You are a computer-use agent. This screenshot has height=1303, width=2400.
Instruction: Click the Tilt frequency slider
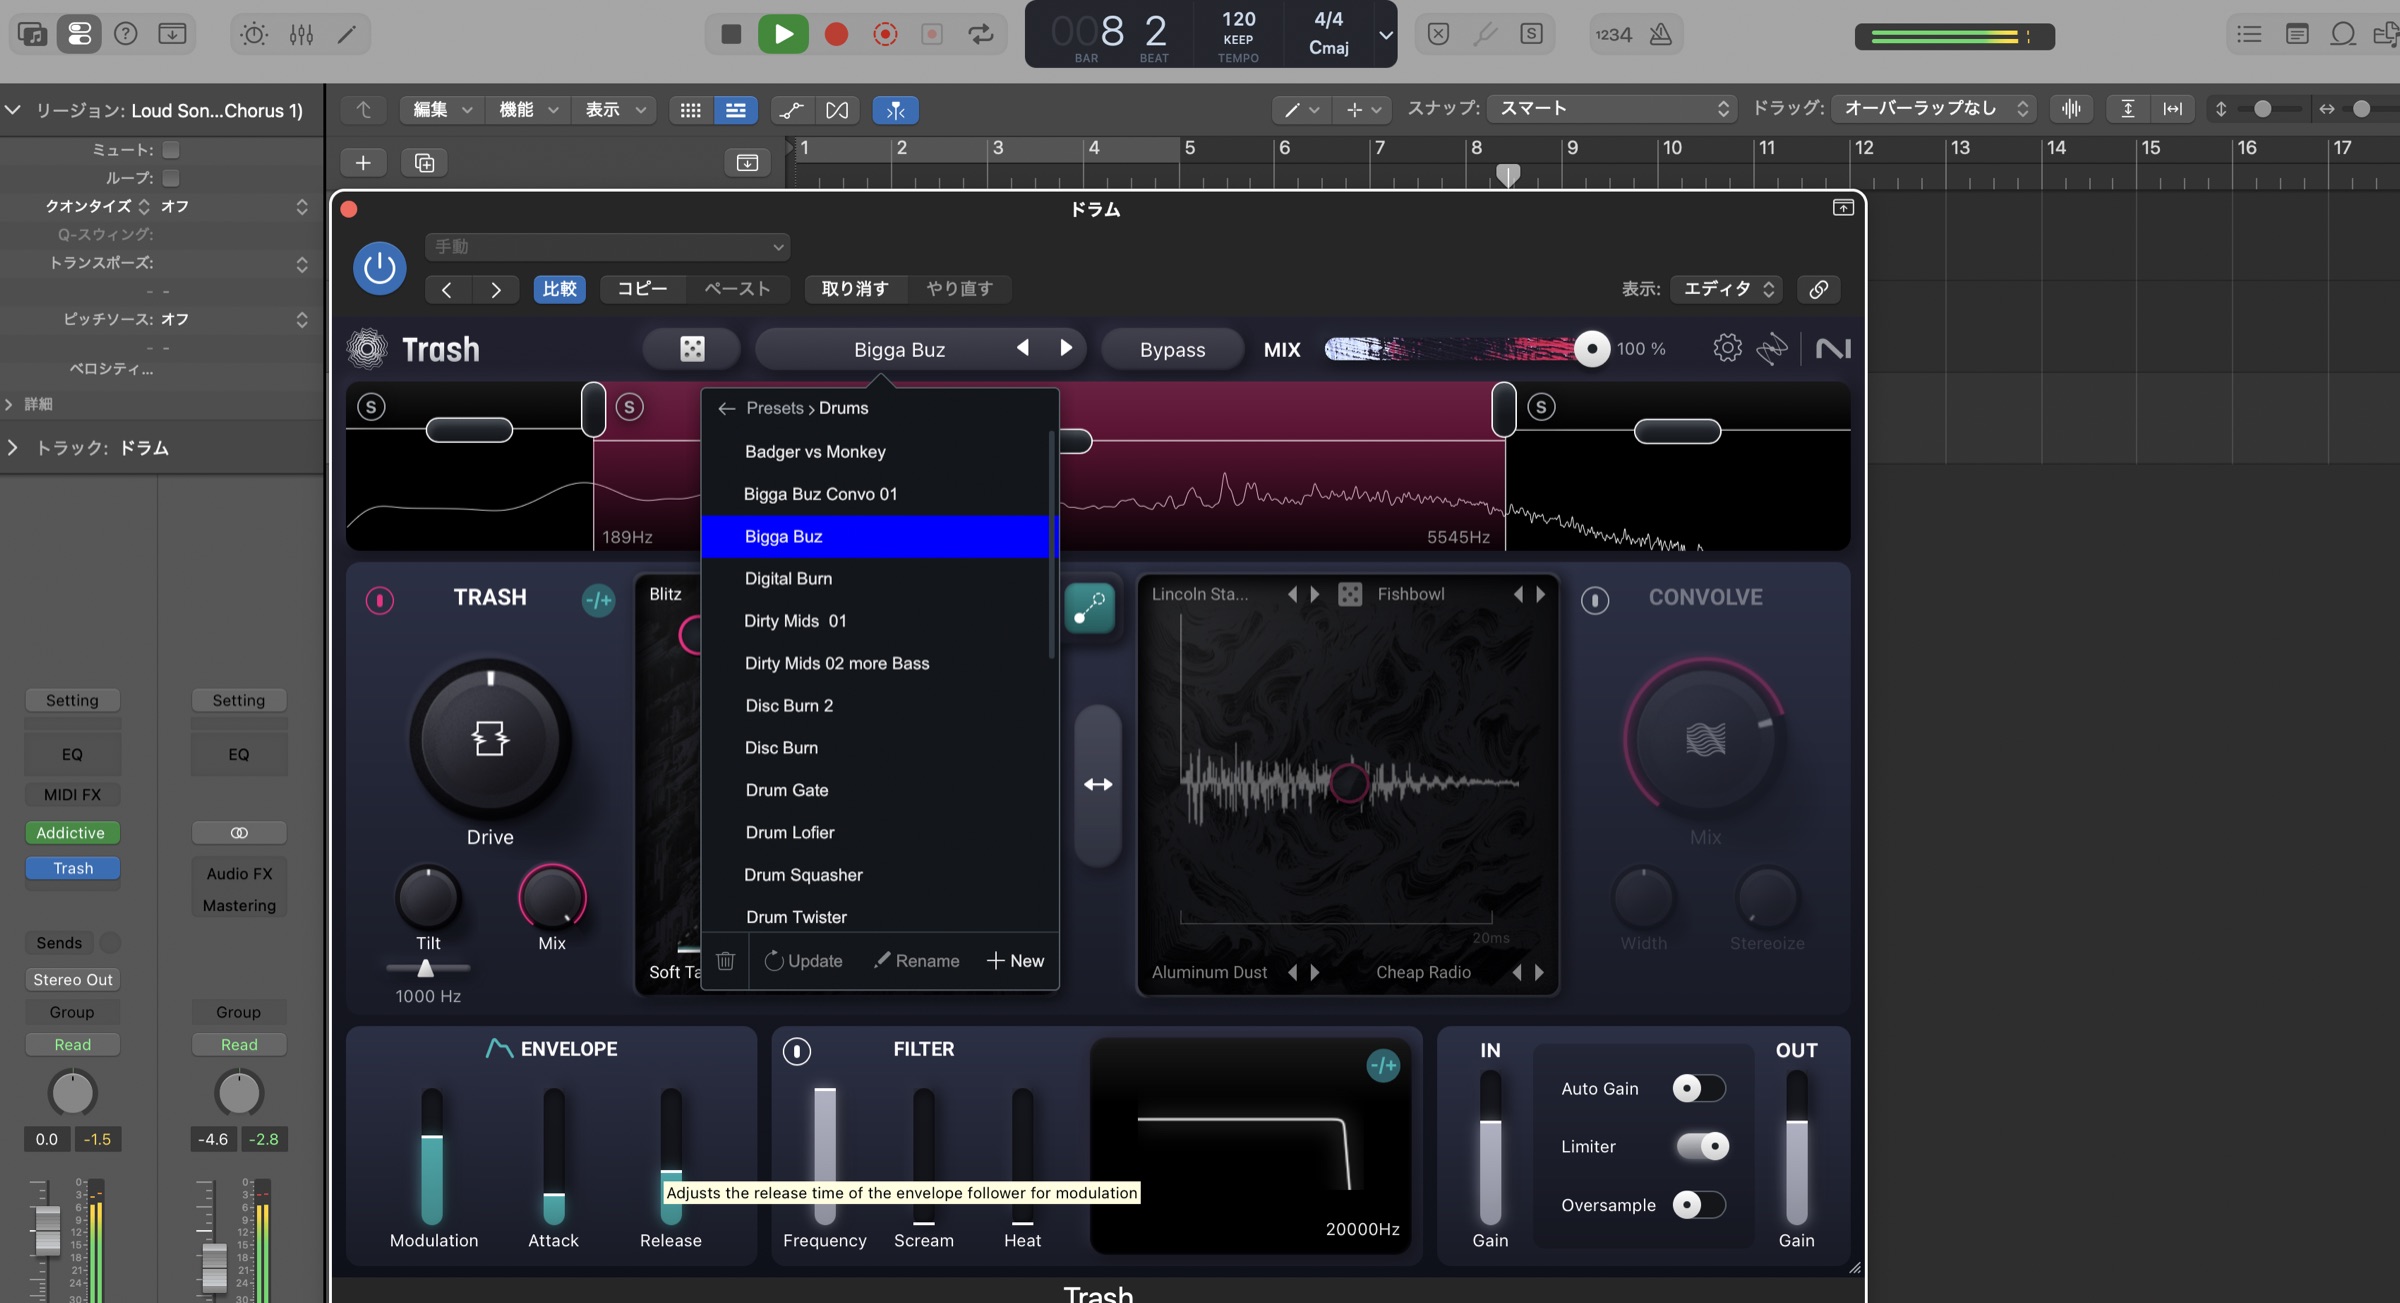(426, 968)
